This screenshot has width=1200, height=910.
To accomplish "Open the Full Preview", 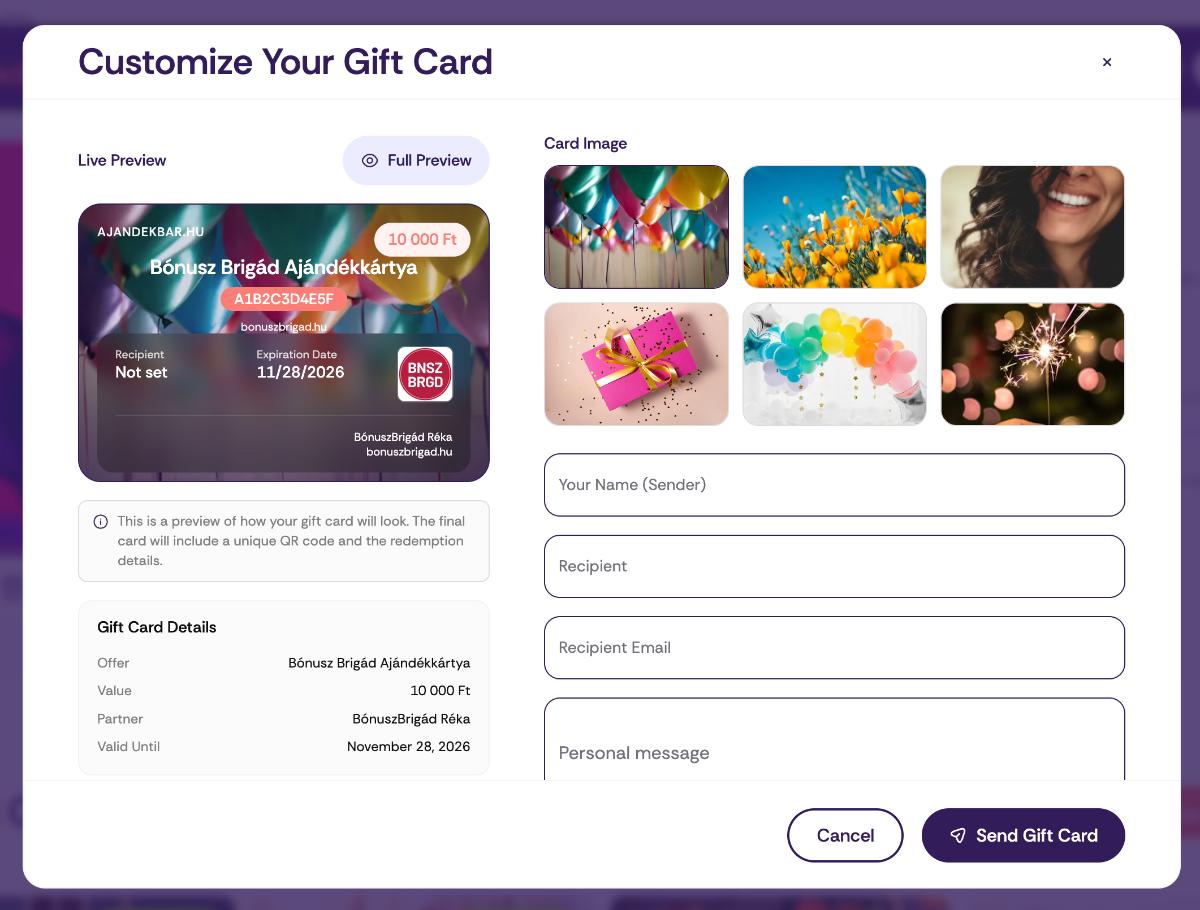I will coord(416,161).
